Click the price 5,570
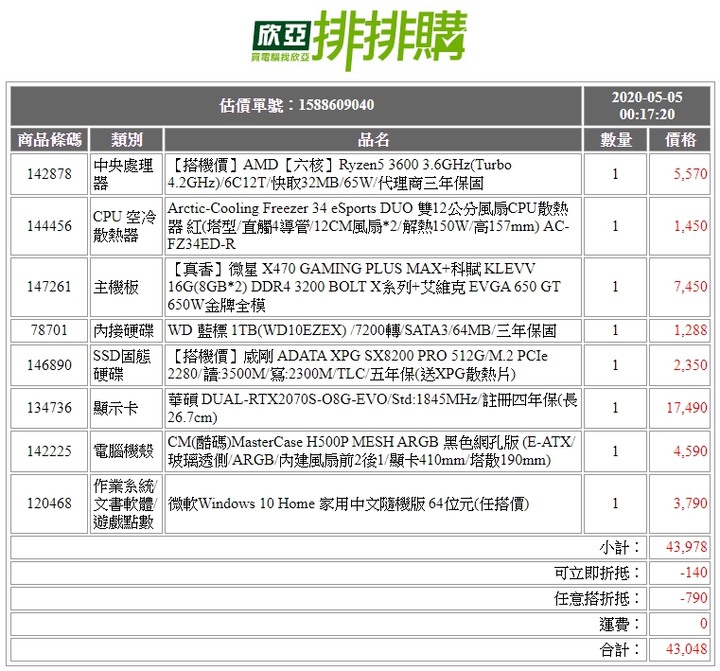Image resolution: width=720 pixels, height=671 pixels. pos(690,174)
